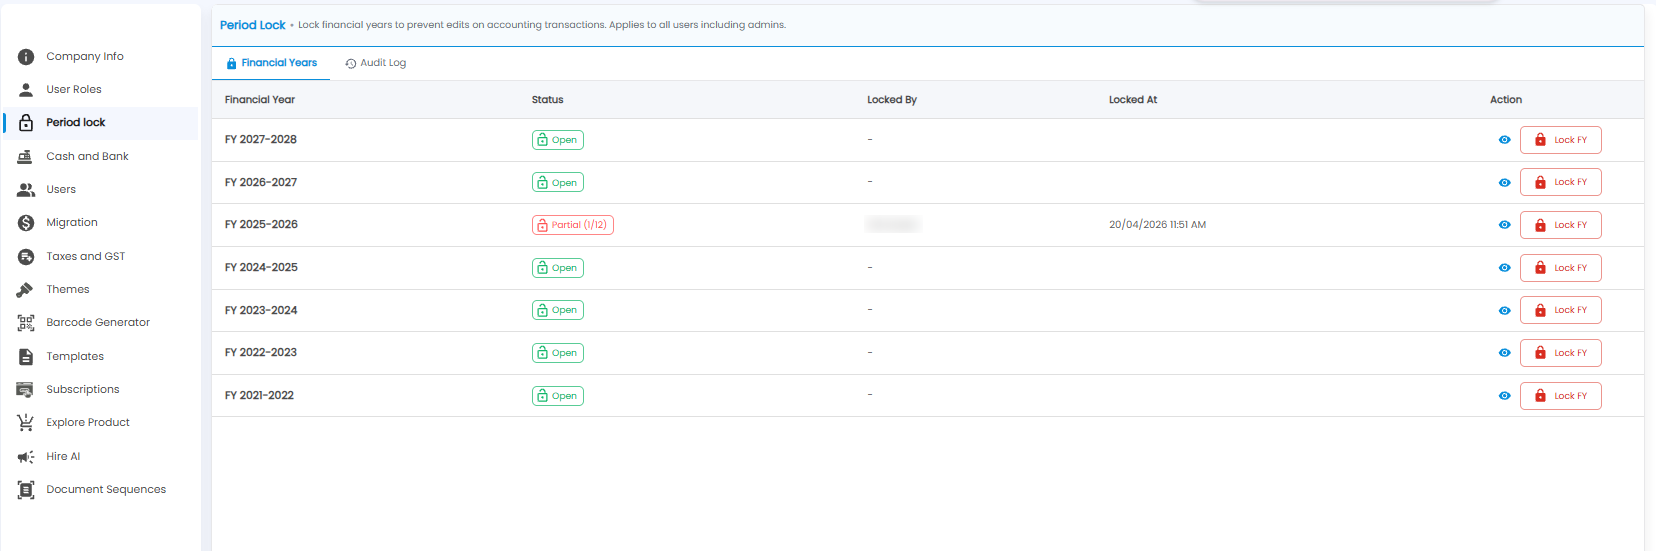Viewport: 1656px width, 551px height.
Task: Click the FY 2022-2023 row label
Action: click(261, 353)
